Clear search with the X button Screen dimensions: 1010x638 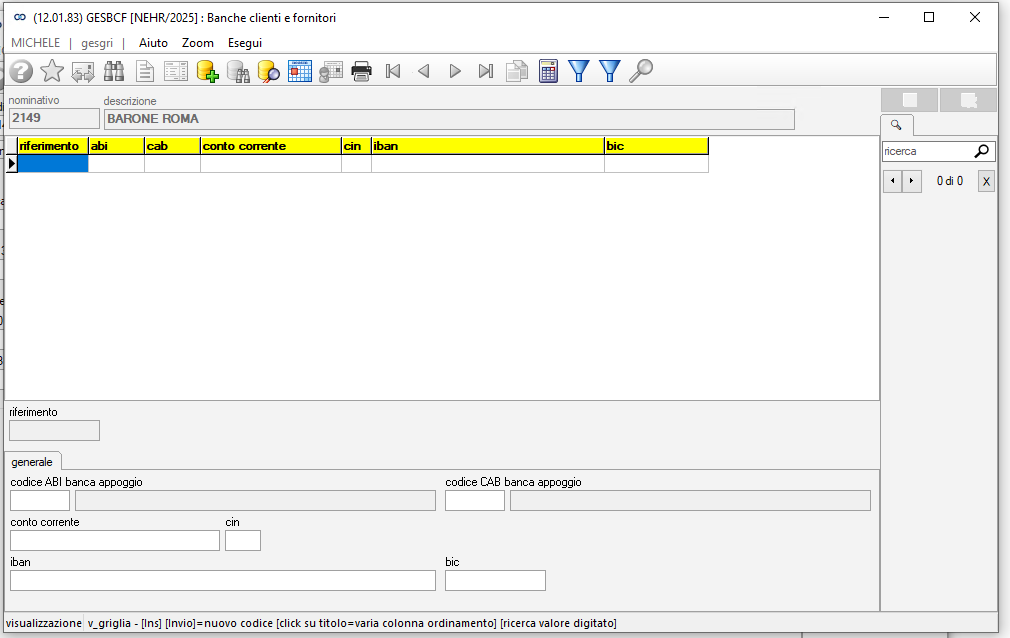click(986, 181)
